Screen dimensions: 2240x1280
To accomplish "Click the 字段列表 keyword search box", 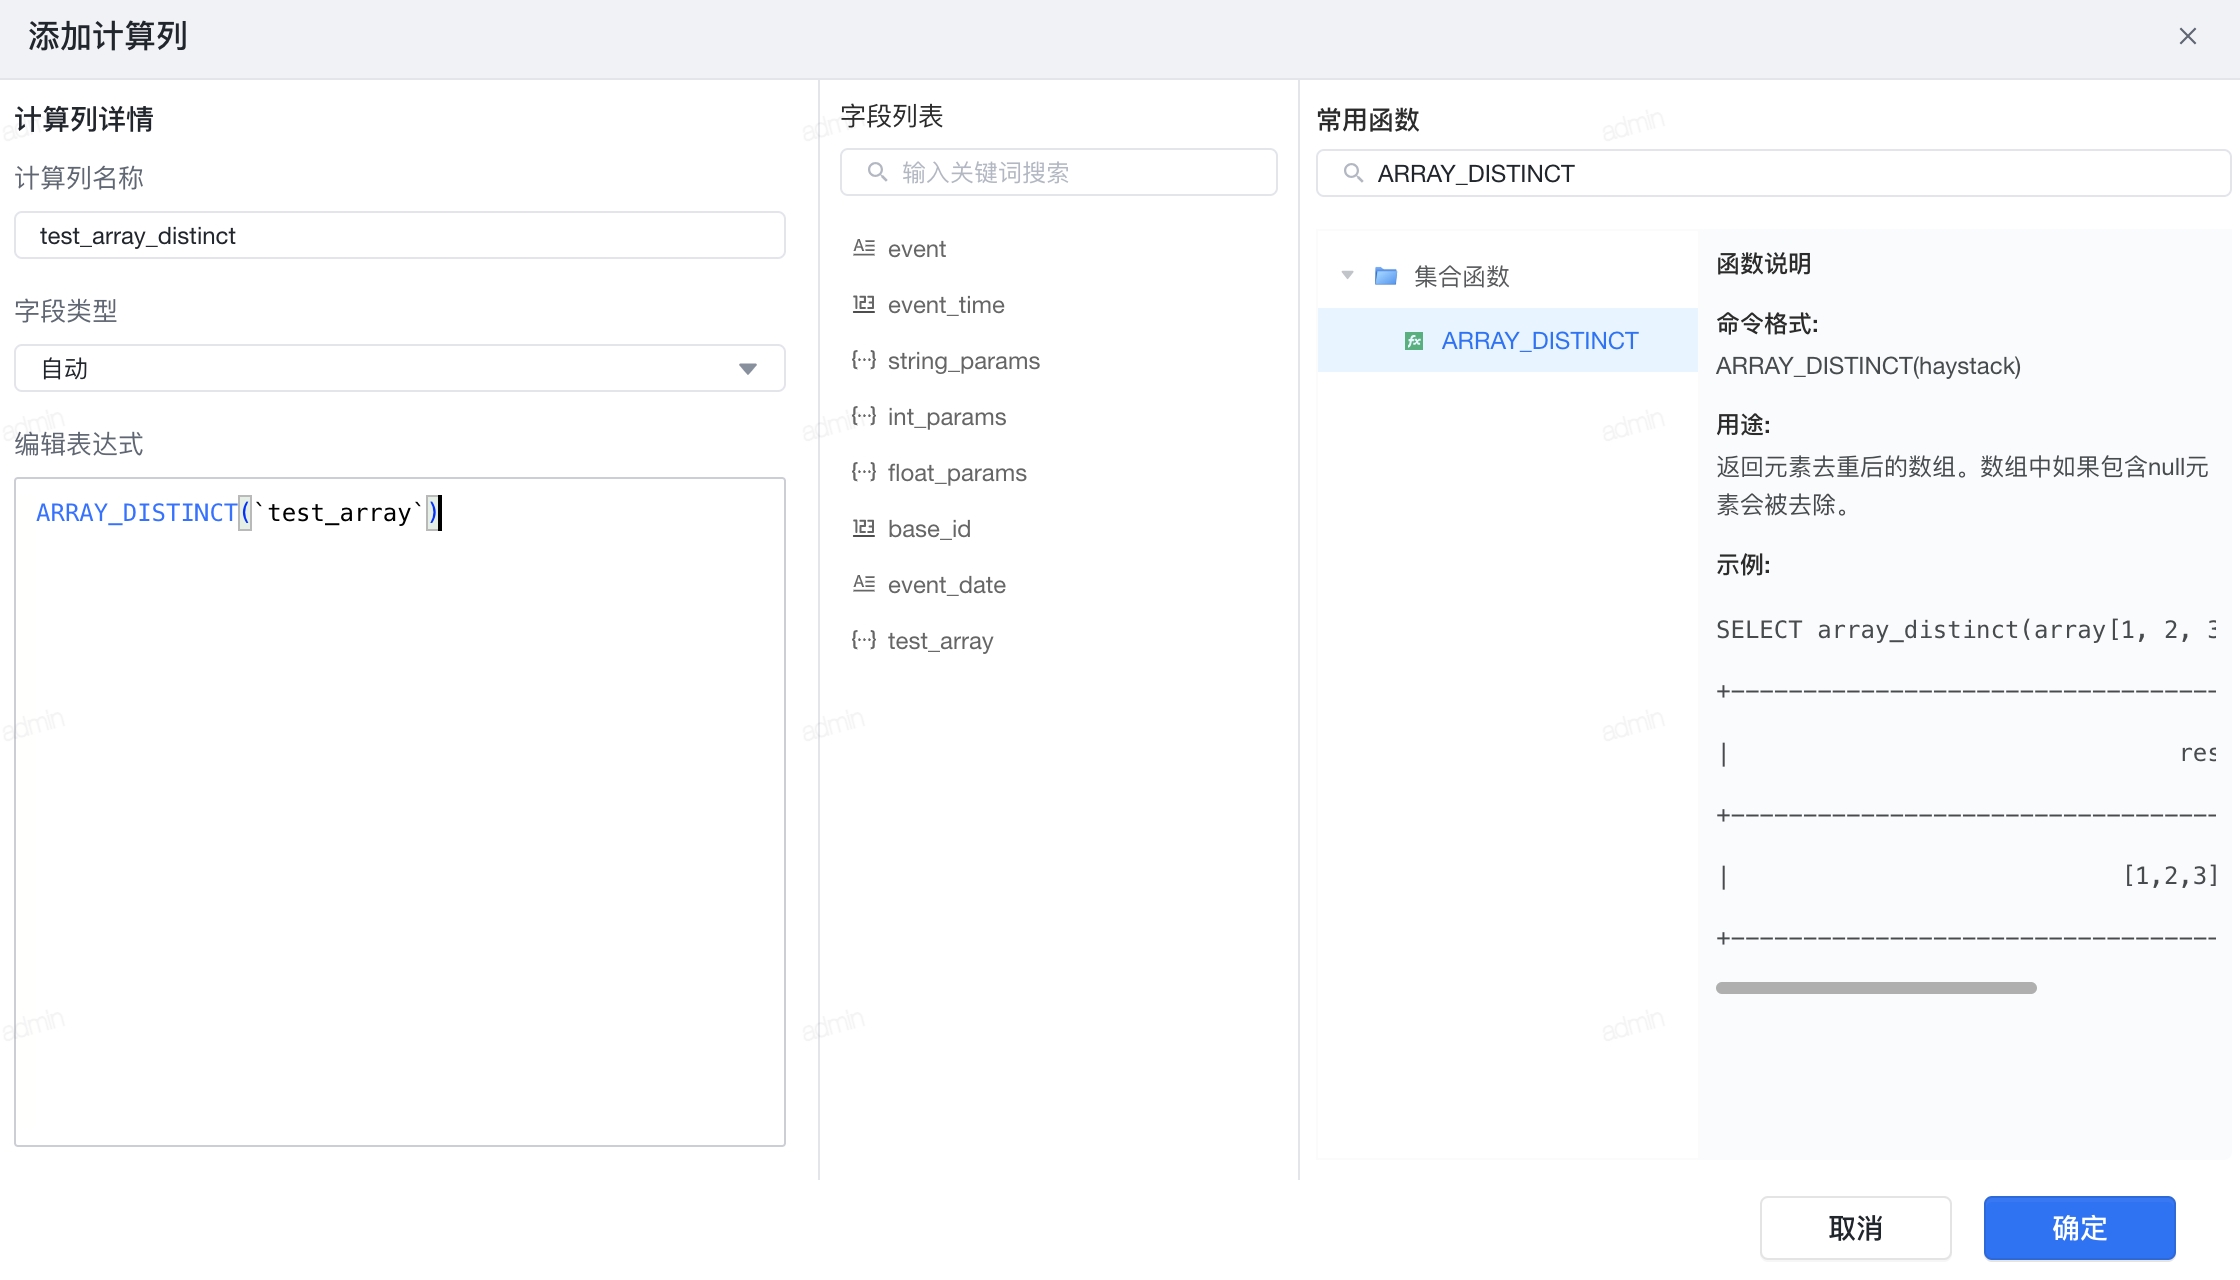I will coord(1058,172).
